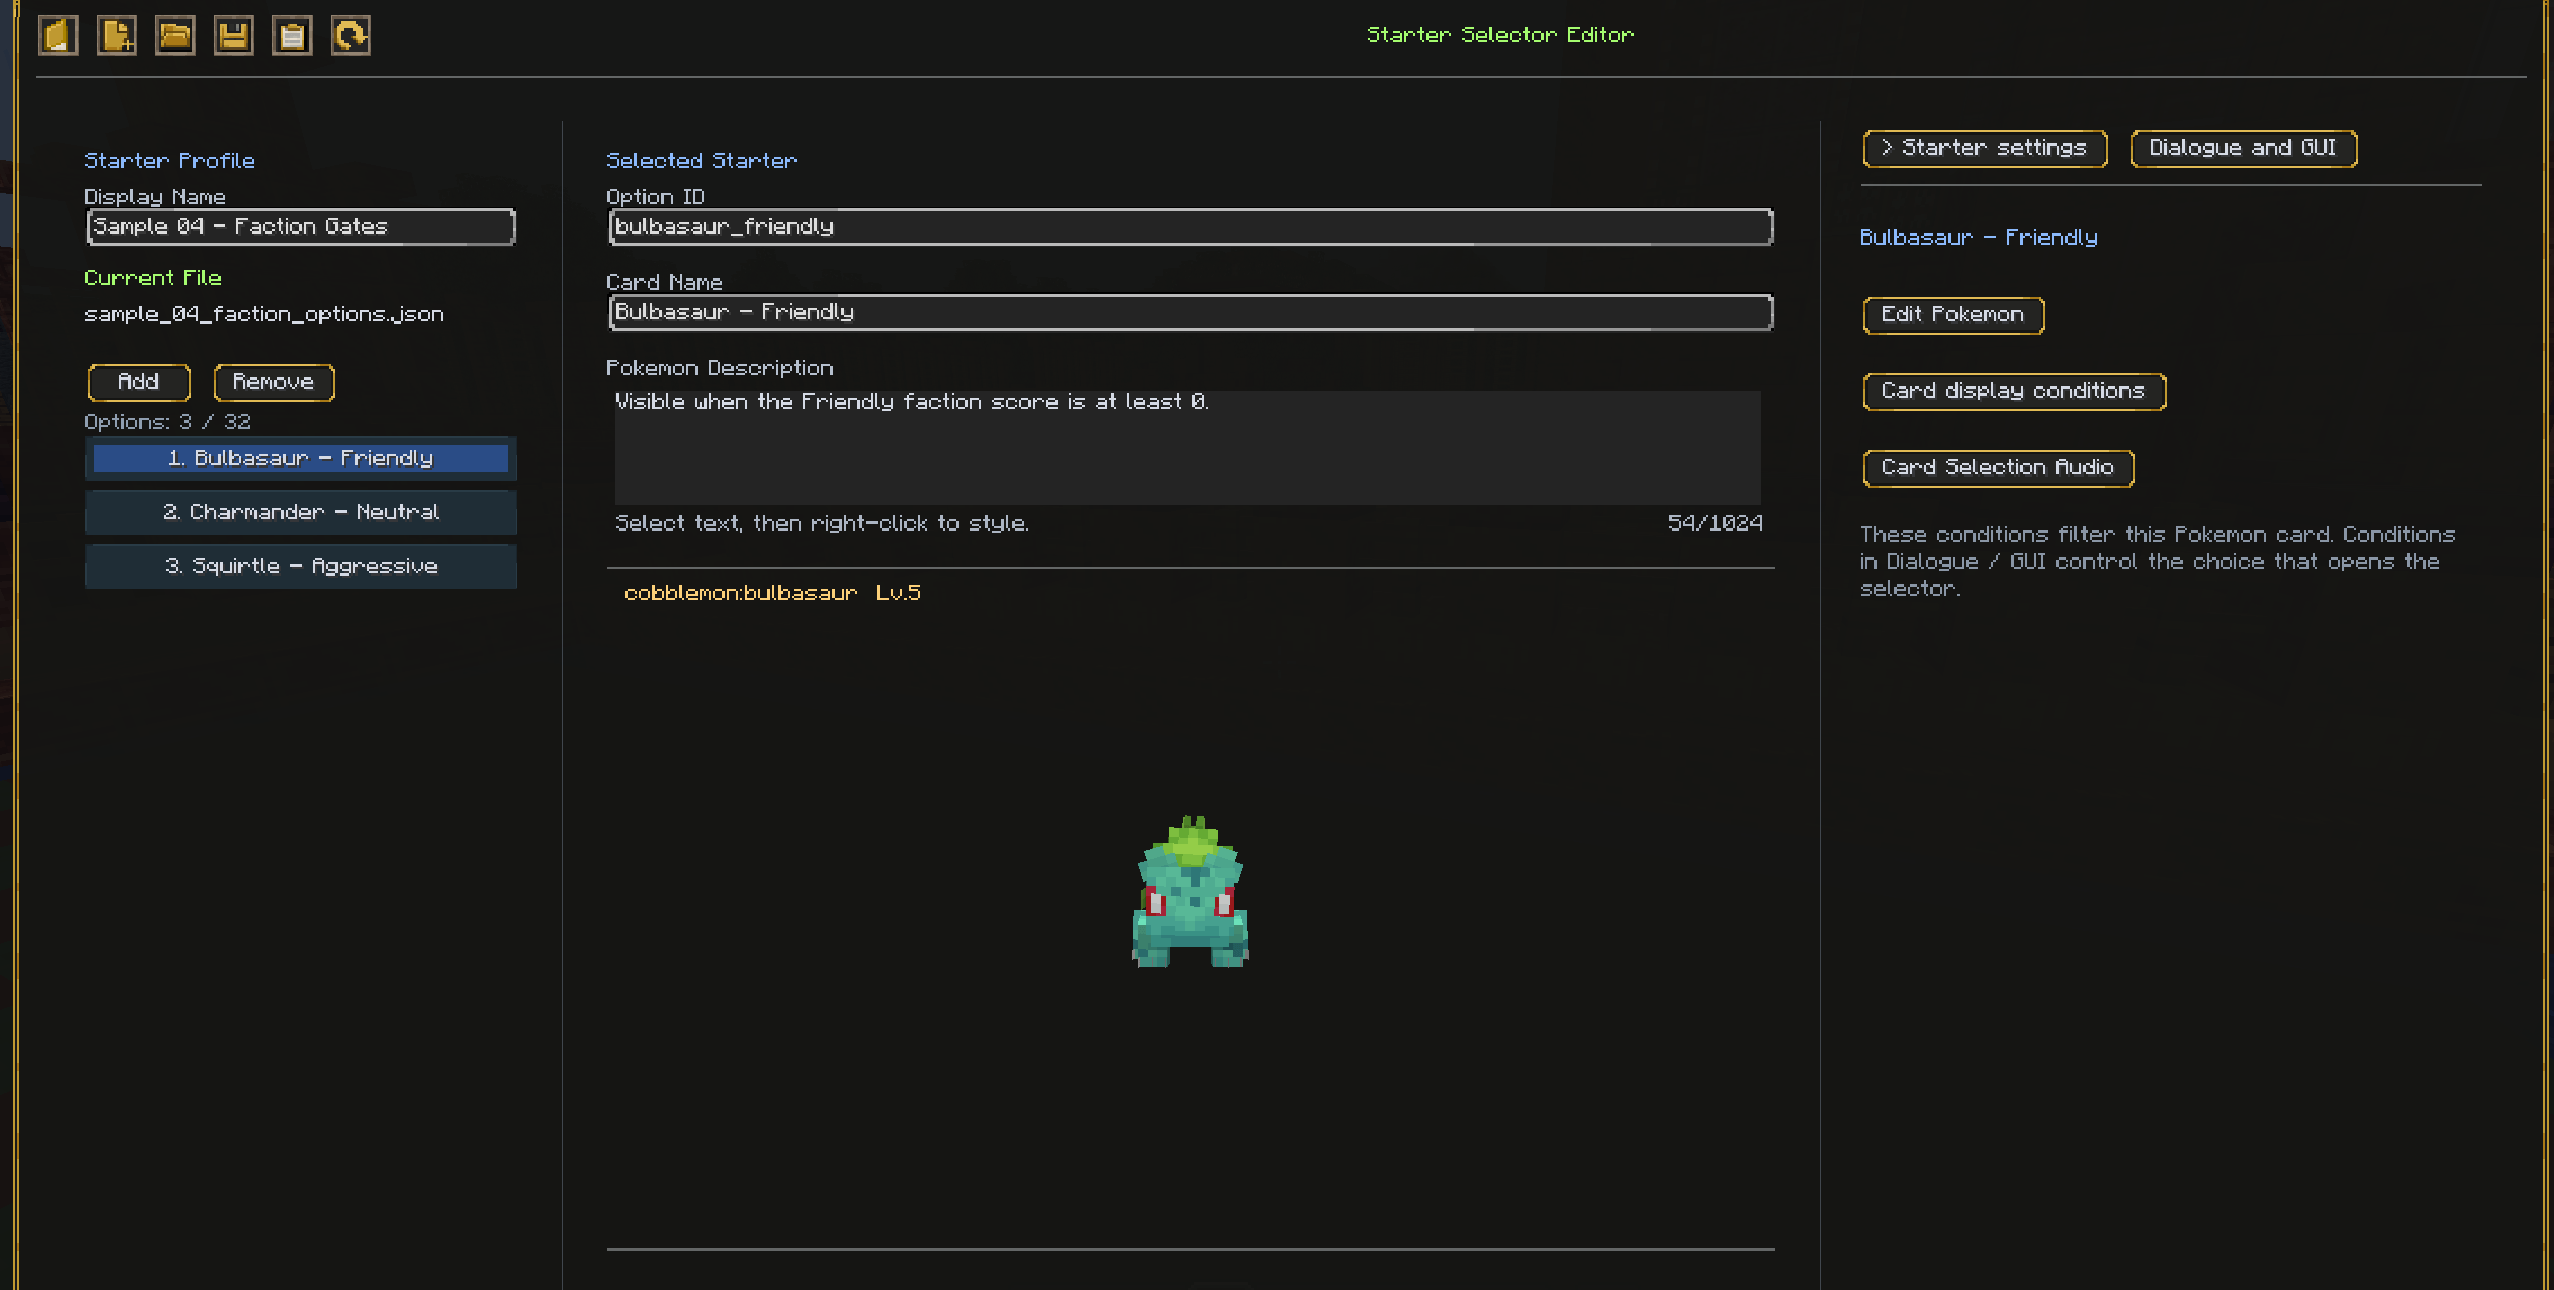Open the folder icon in toolbar
Image resolution: width=2554 pixels, height=1290 pixels.
[x=175, y=36]
